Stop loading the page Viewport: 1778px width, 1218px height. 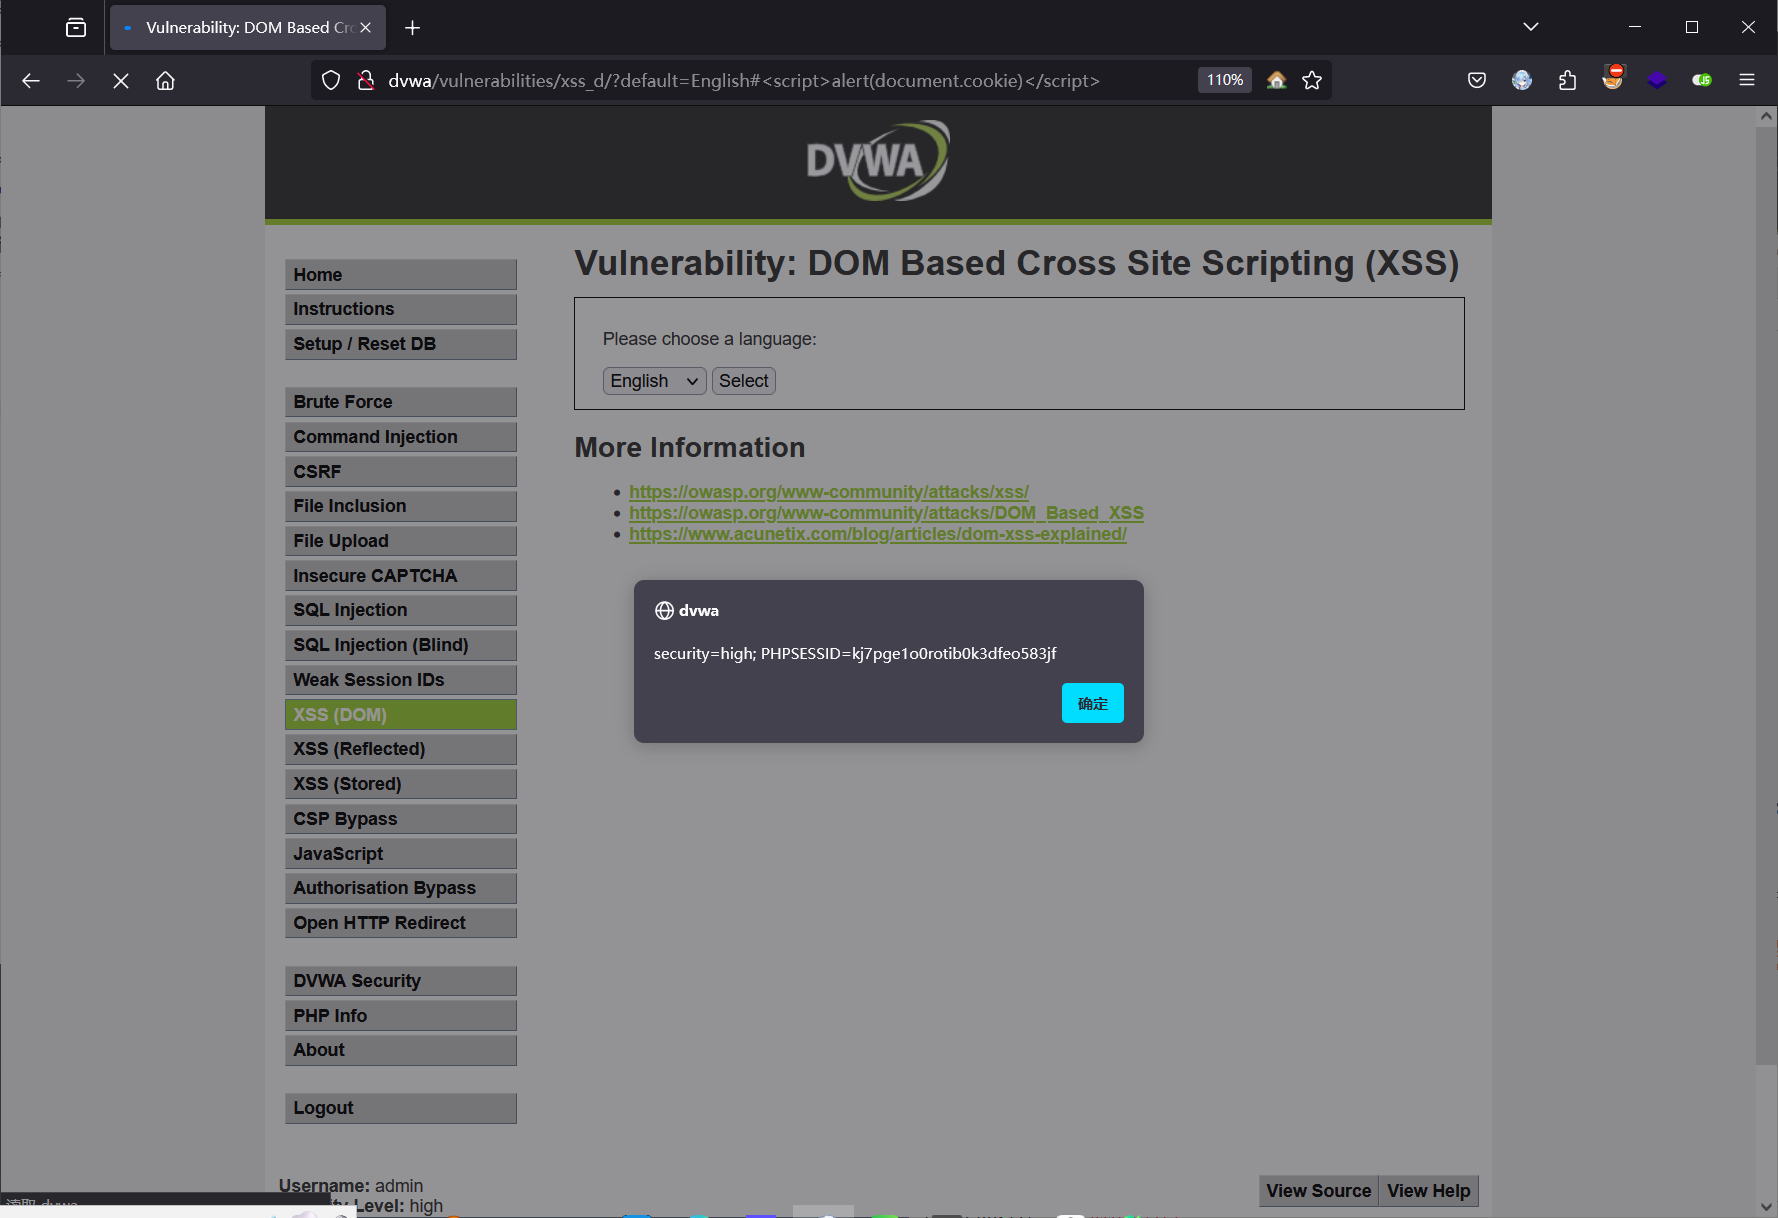[x=121, y=81]
